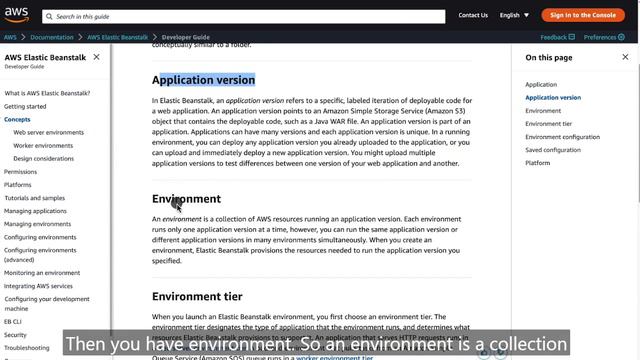Screen dimensions: 640x360
Task: Click the search magnifier icon
Action: pyautogui.click(x=49, y=17)
